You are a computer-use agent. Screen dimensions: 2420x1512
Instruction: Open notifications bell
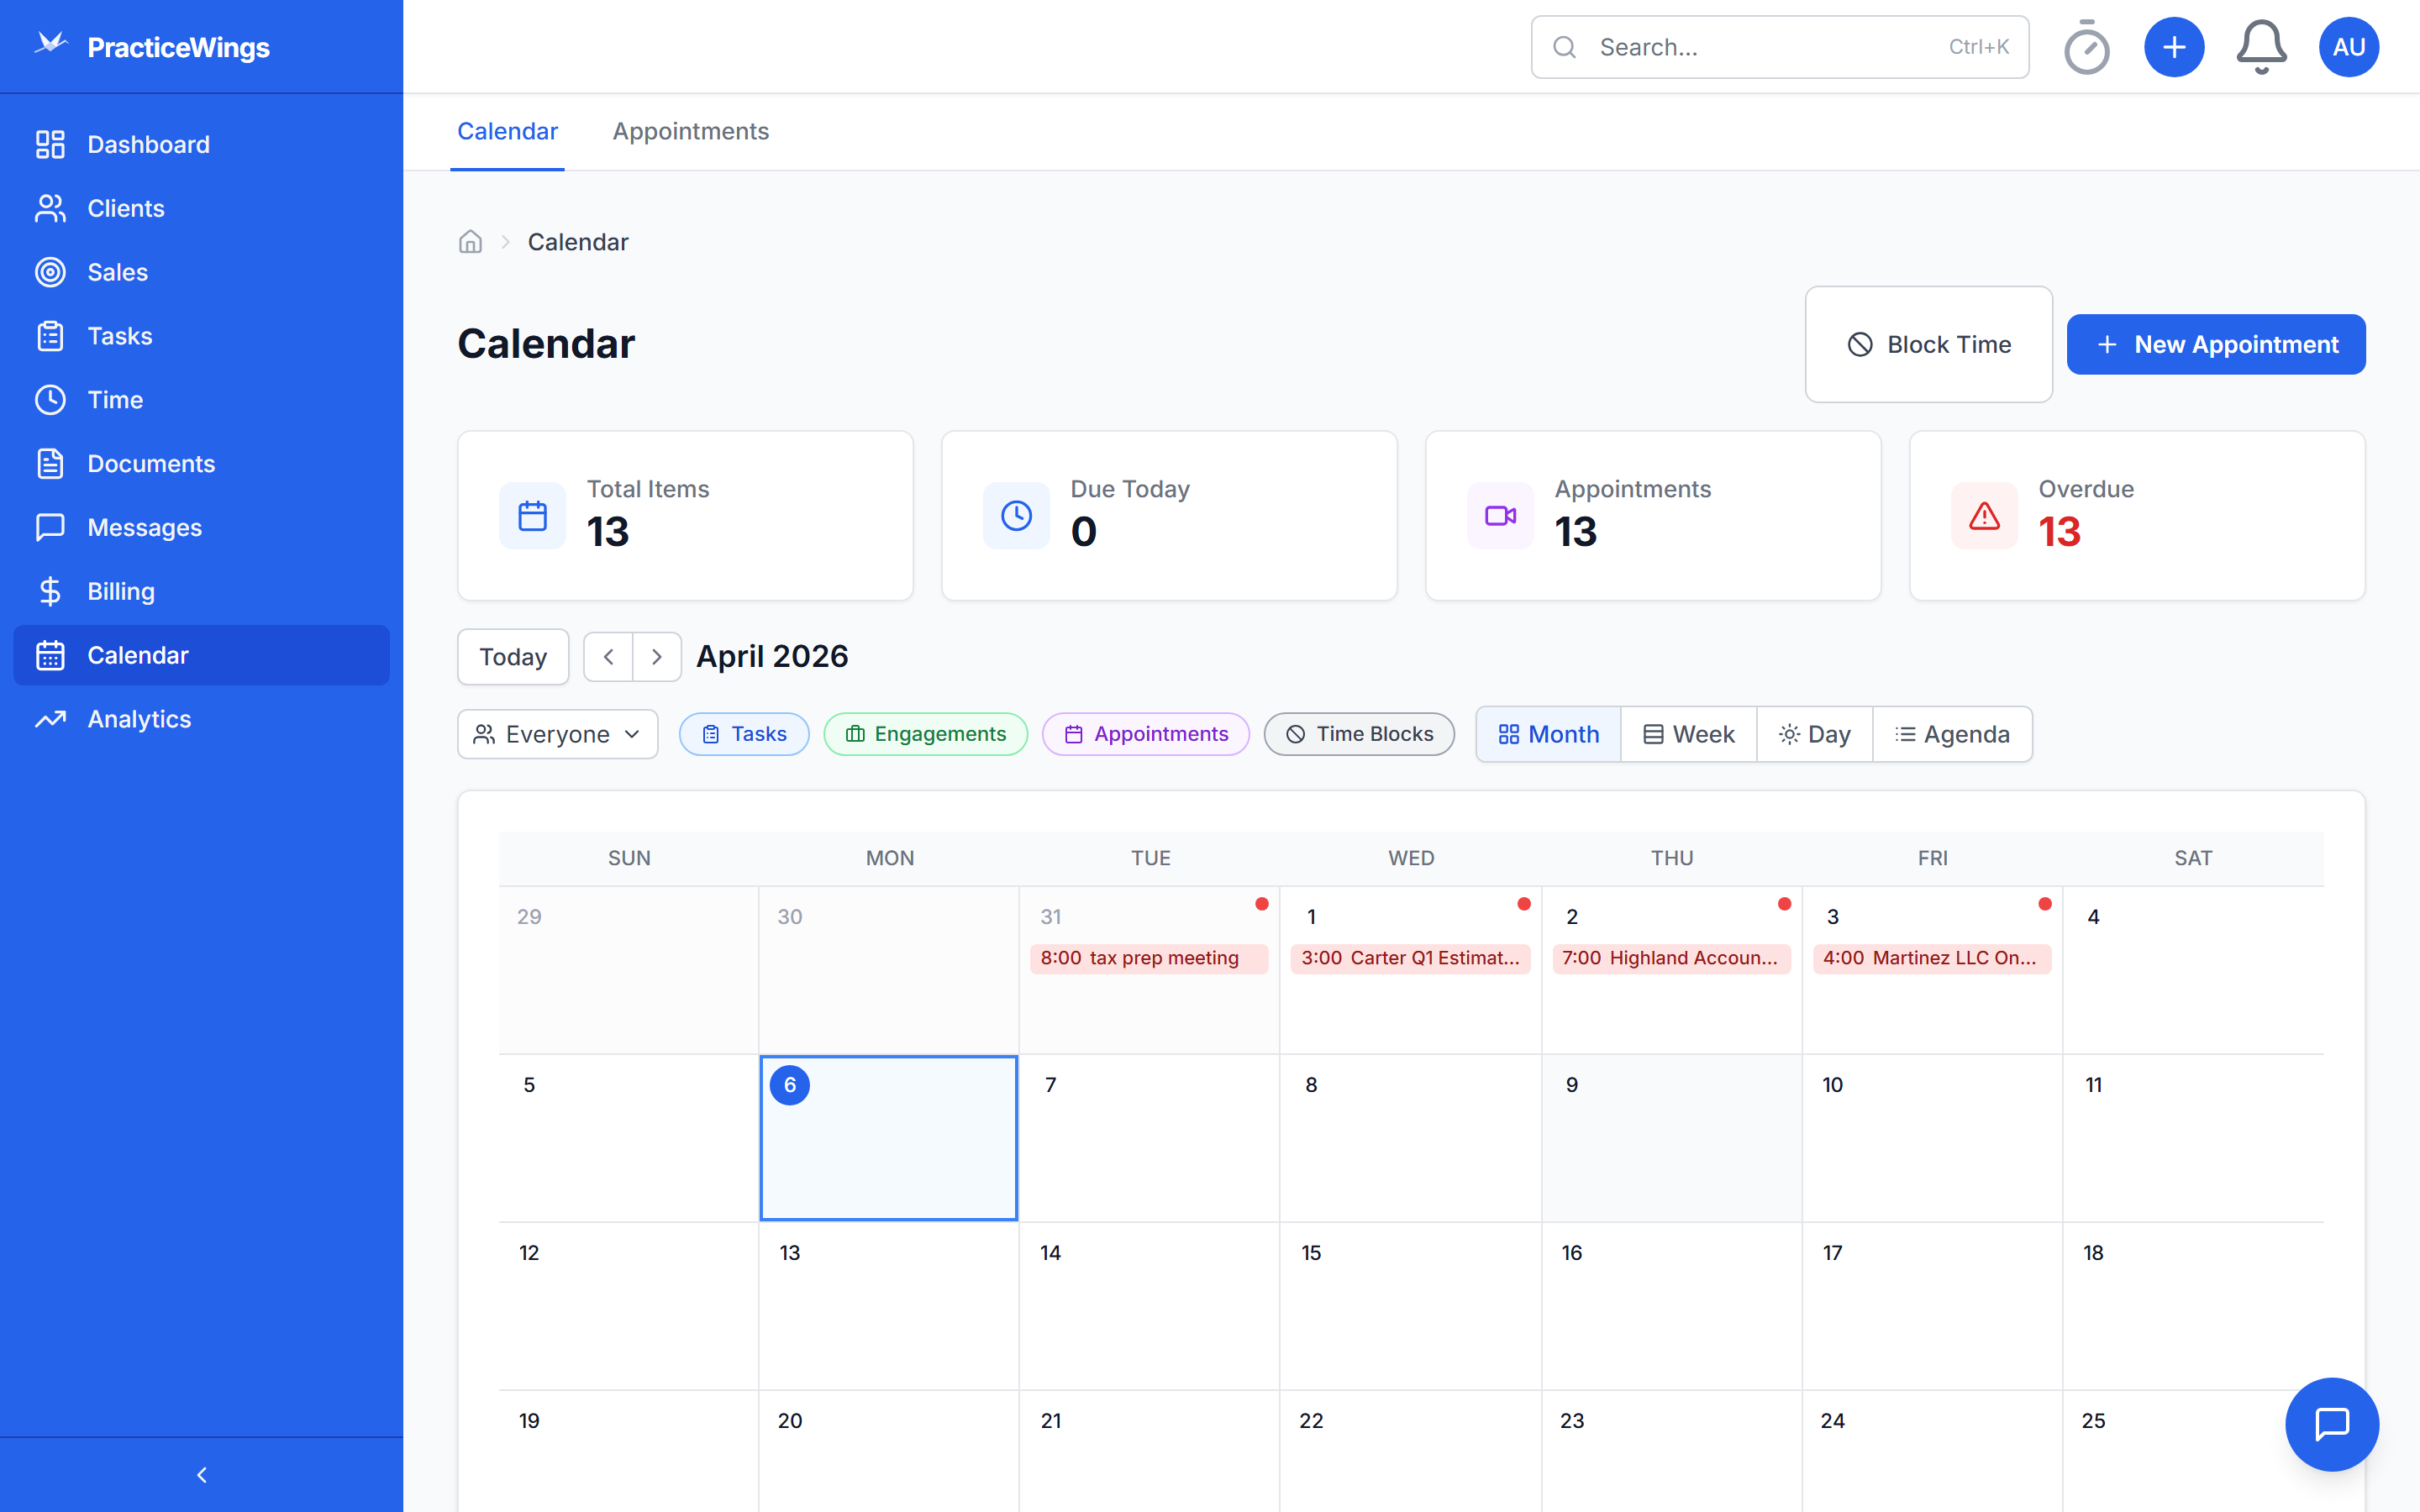(x=2261, y=47)
